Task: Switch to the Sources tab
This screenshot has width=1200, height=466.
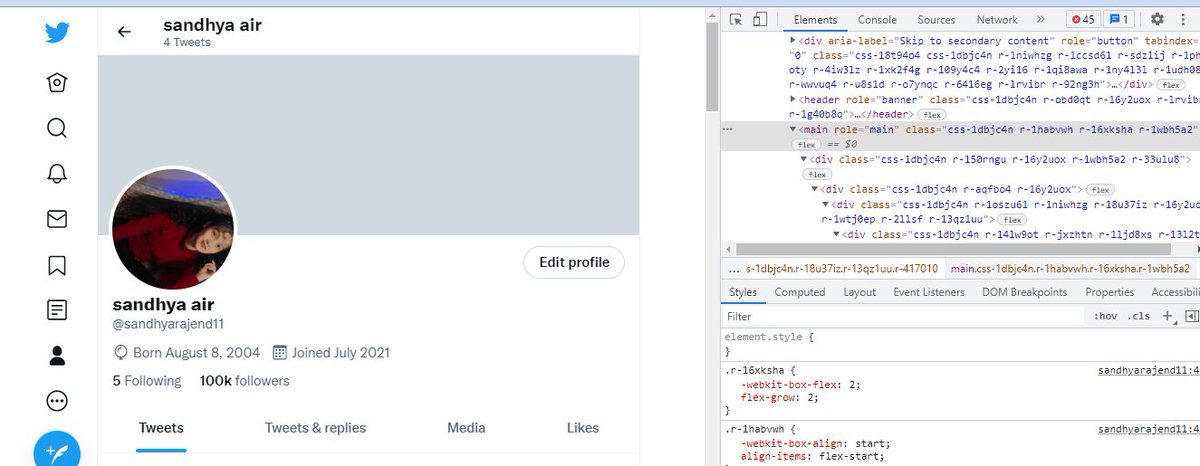Action: 936,19
